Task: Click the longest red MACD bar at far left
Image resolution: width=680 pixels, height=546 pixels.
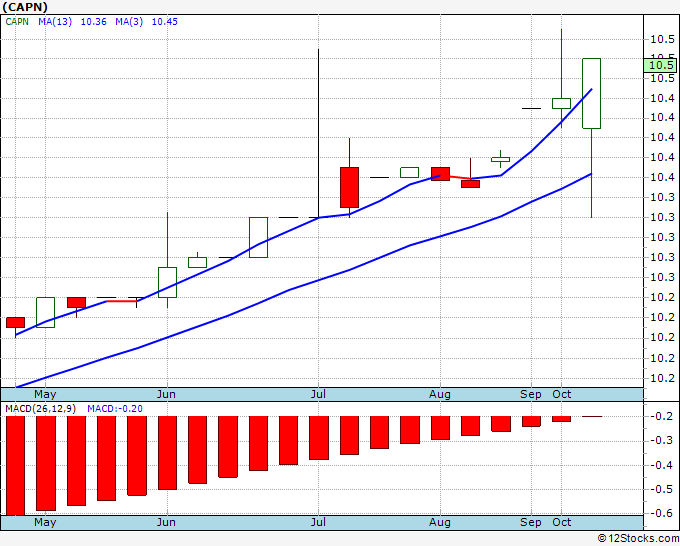Action: (16, 466)
